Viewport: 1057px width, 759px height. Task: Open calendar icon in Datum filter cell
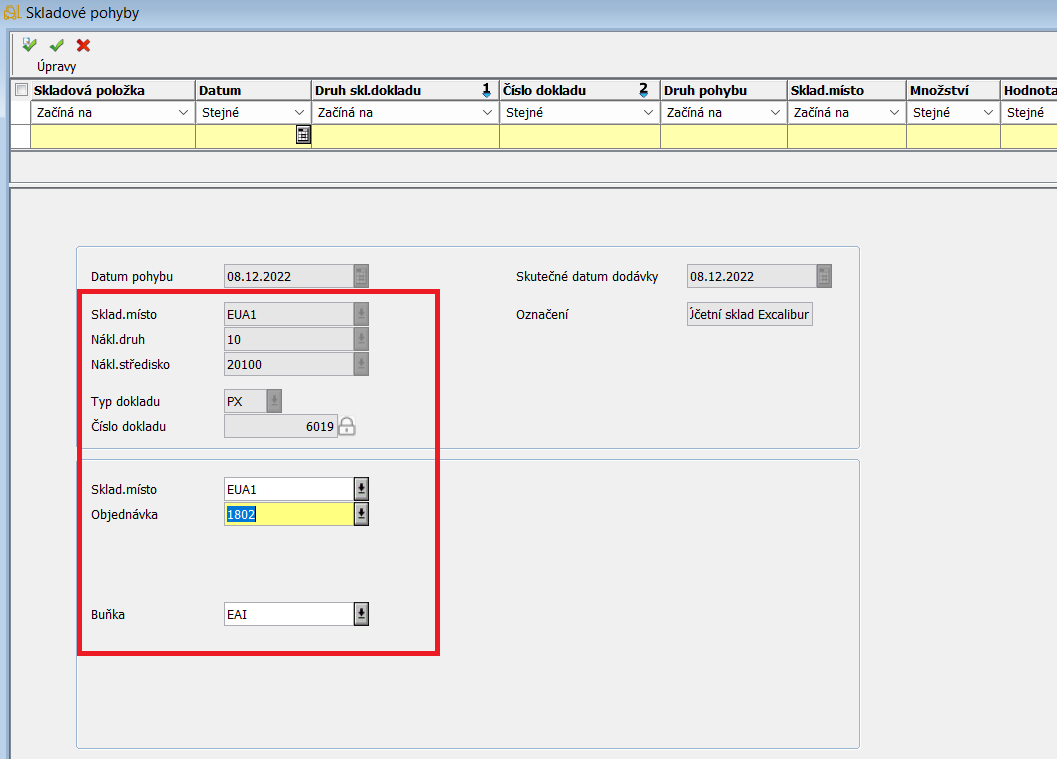pos(303,136)
